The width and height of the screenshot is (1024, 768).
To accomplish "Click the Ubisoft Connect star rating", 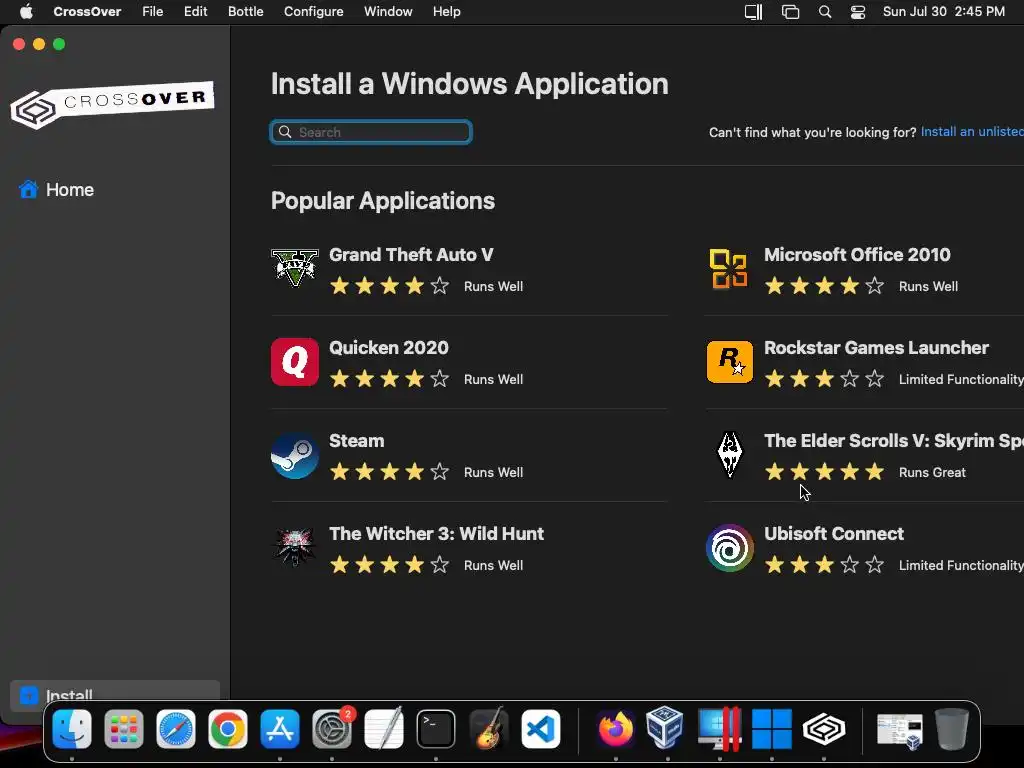I will point(824,564).
